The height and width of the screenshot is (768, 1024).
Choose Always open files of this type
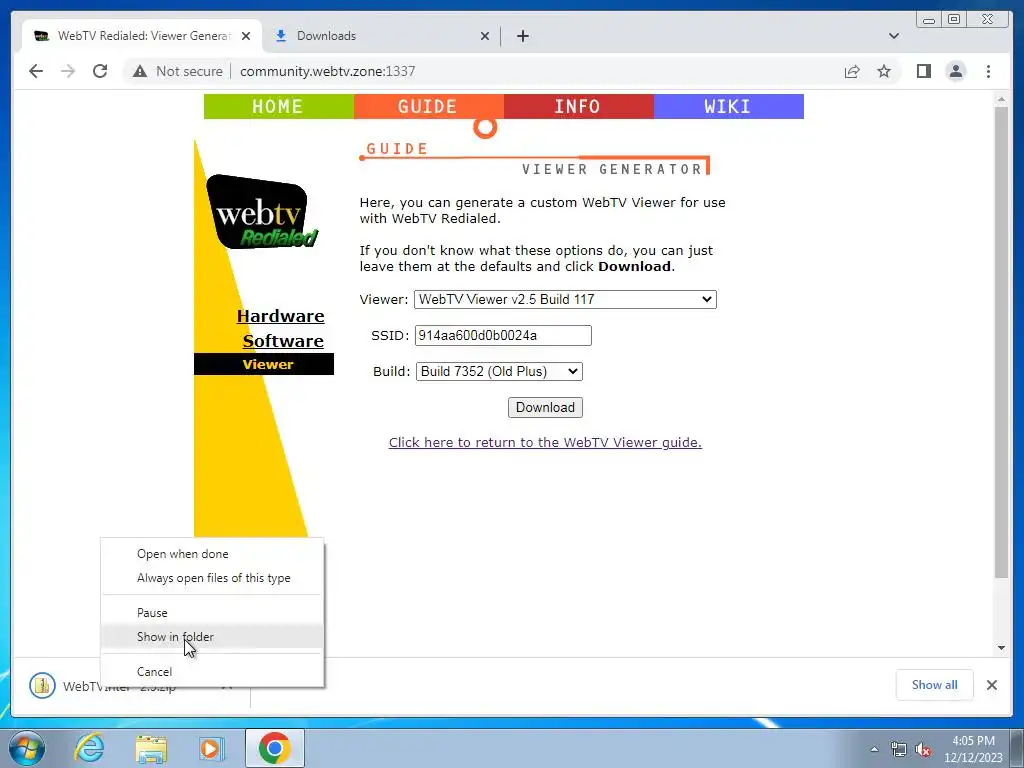click(212, 578)
